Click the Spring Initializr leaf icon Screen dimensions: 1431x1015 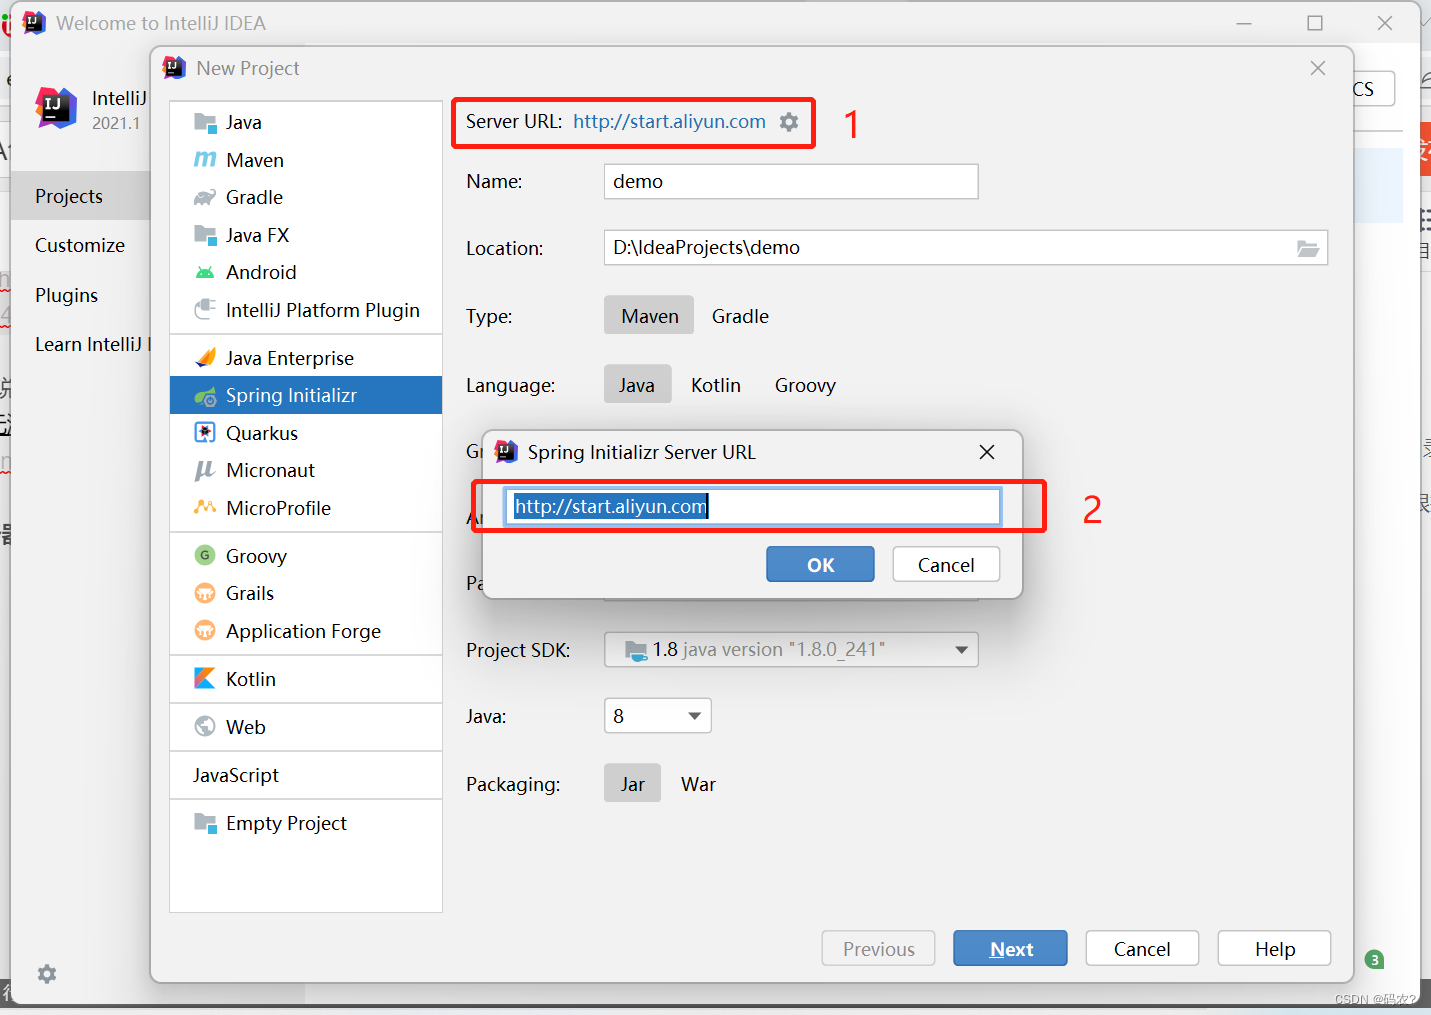205,396
